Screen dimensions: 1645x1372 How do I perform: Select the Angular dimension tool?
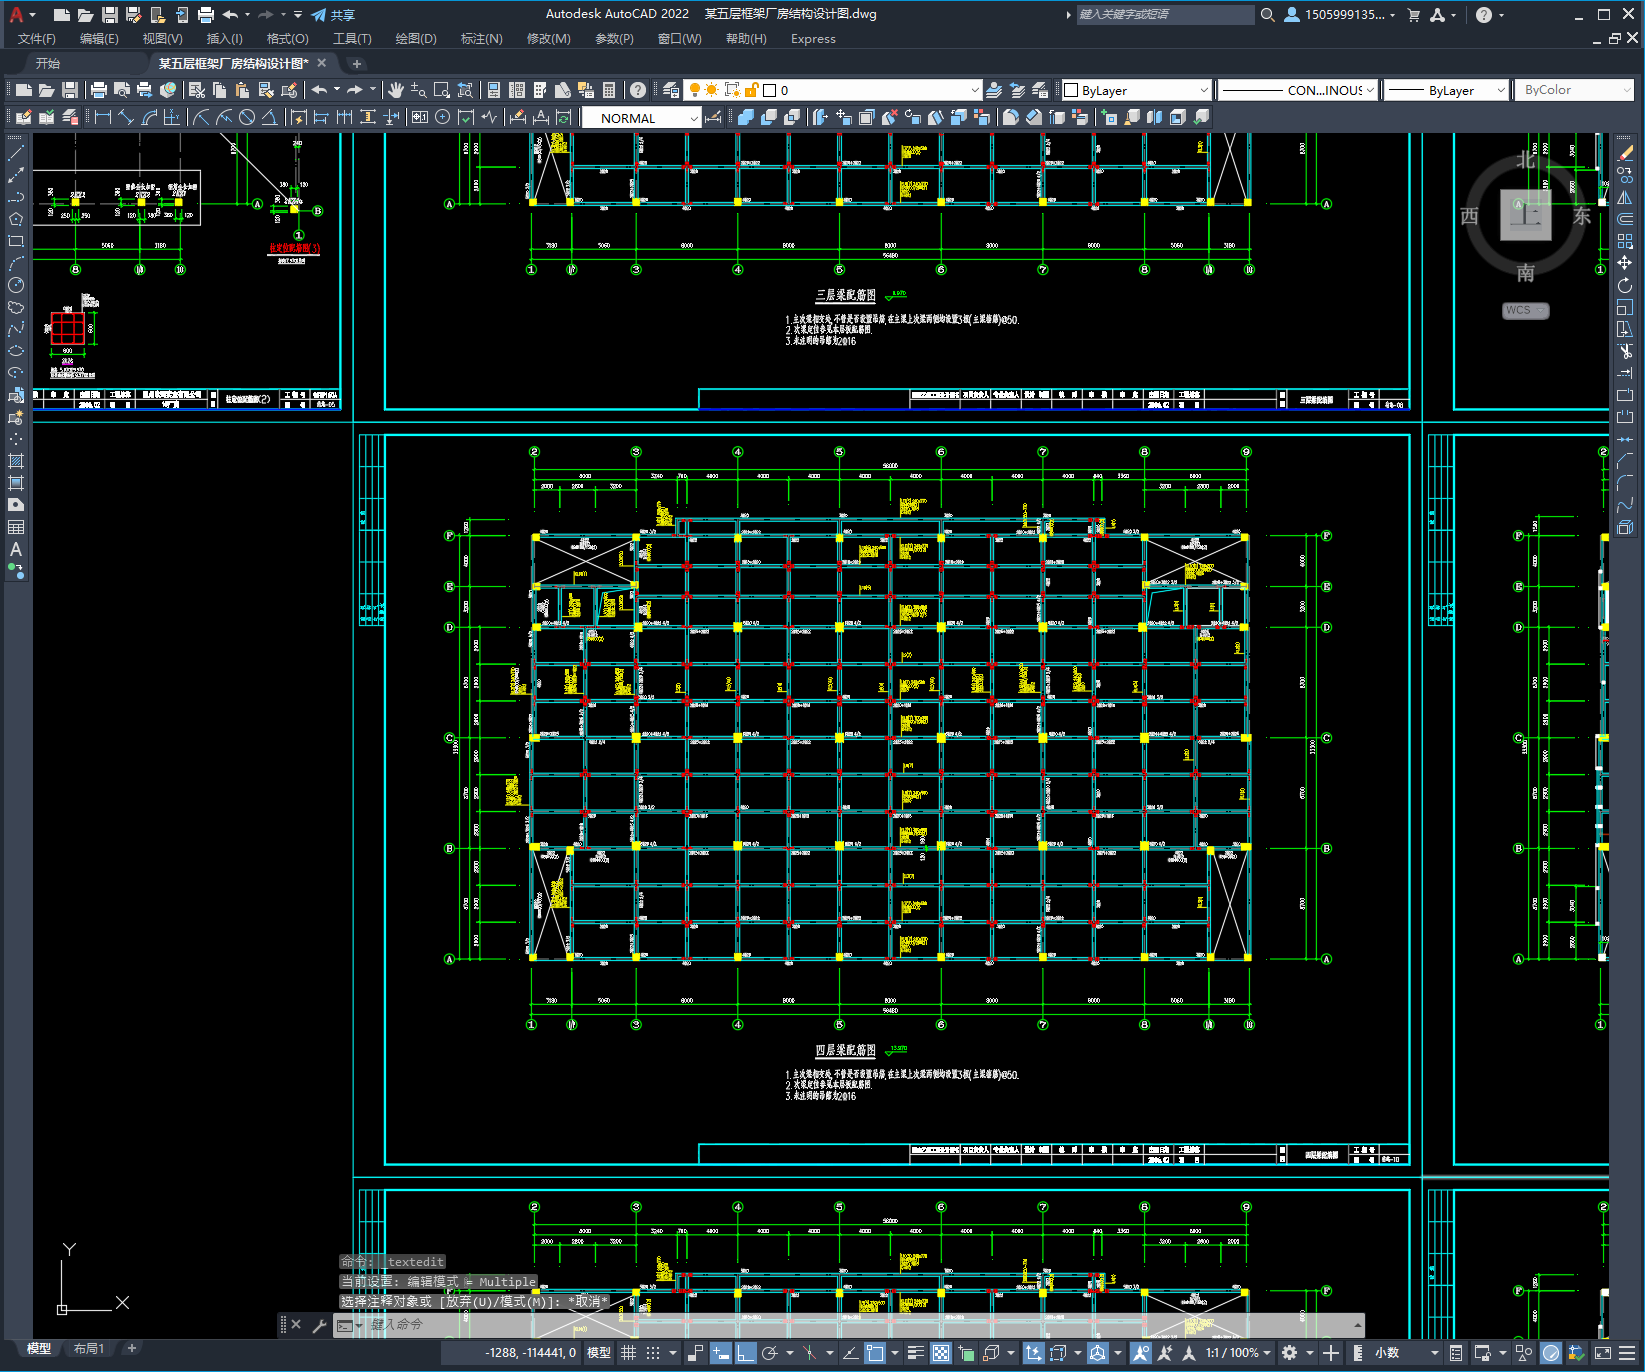coord(270,117)
